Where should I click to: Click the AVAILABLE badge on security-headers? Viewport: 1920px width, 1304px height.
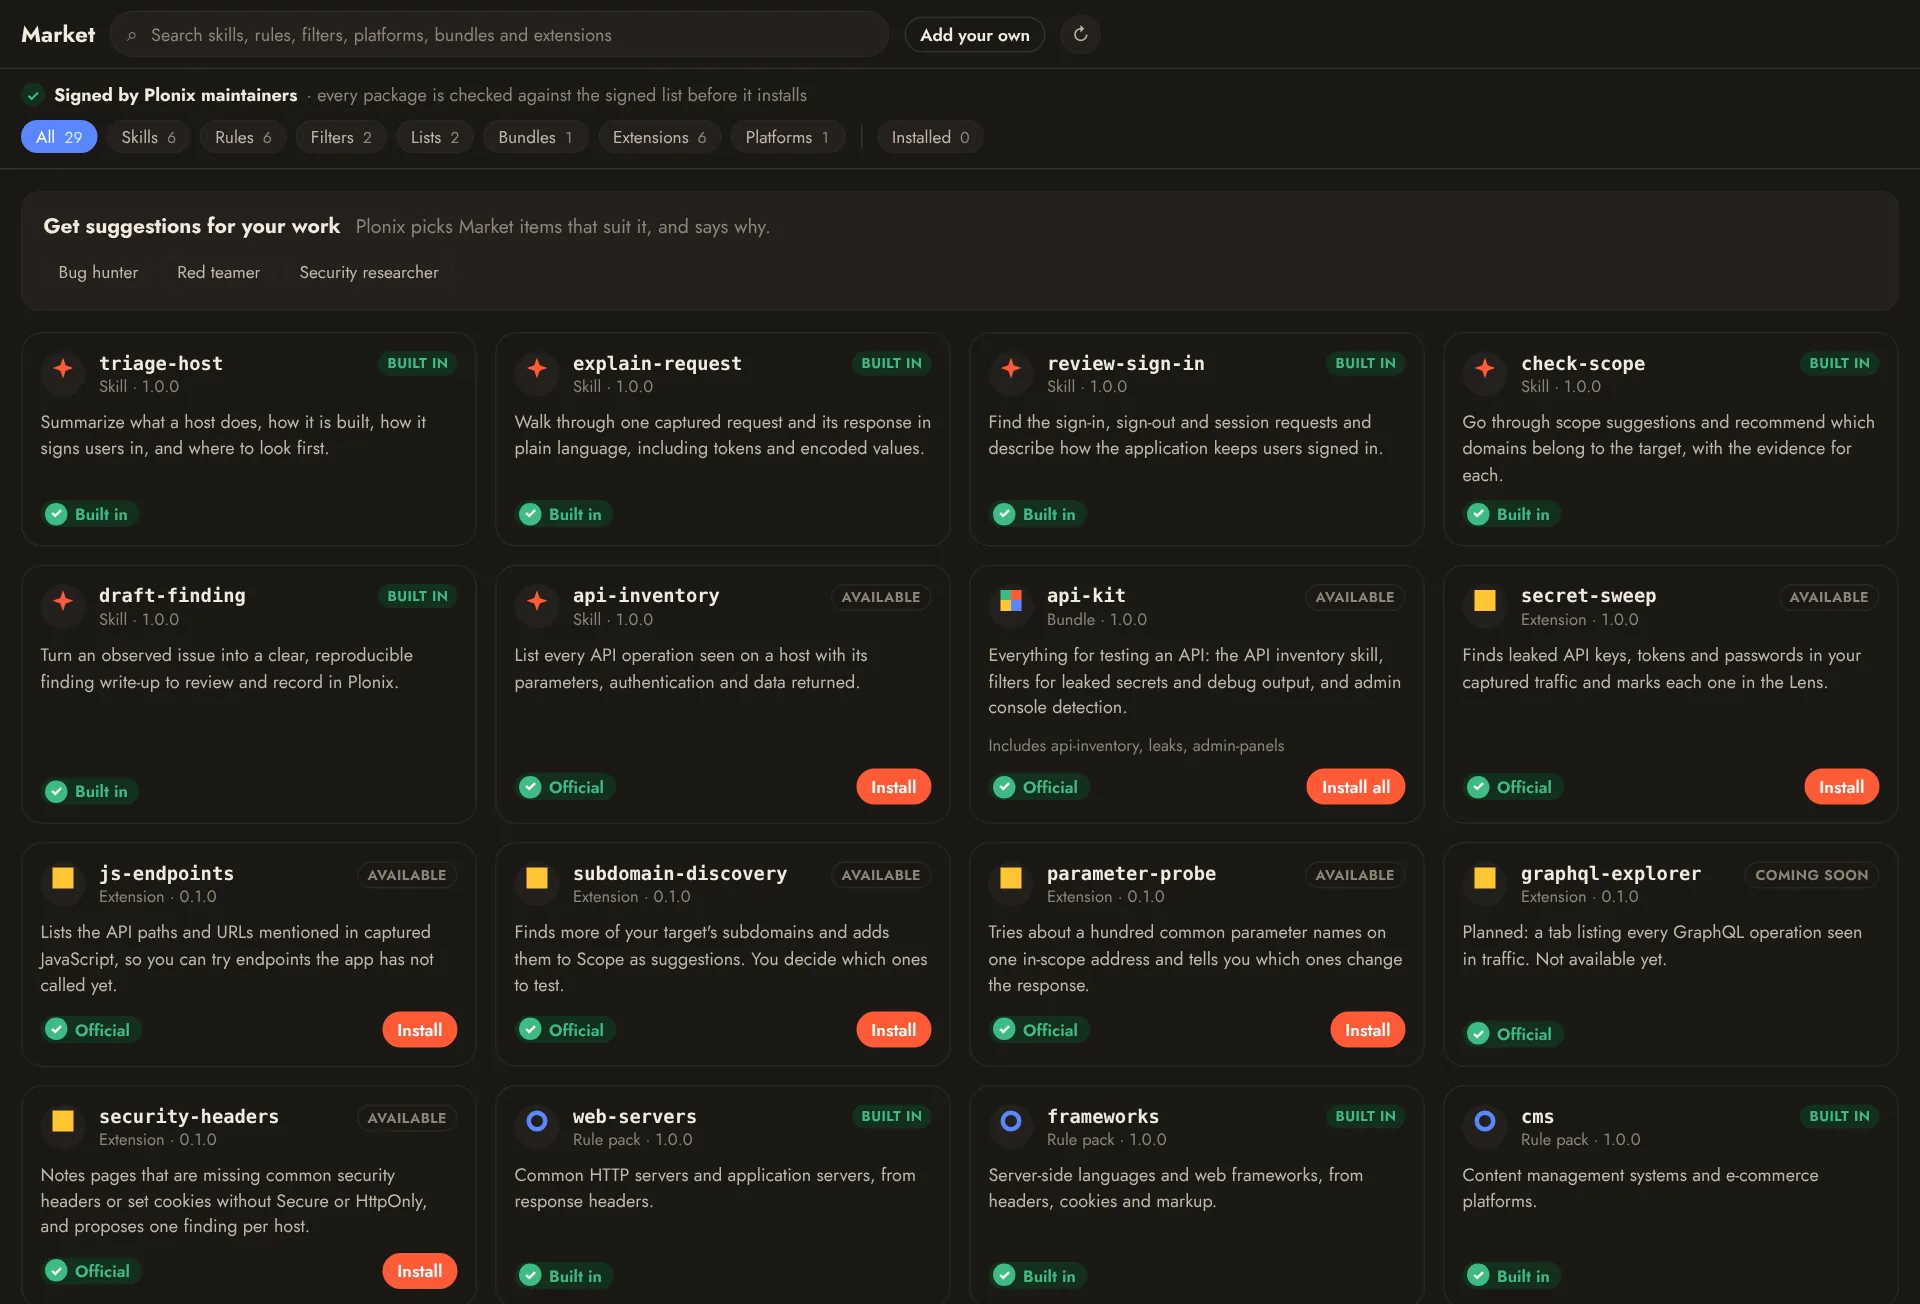(x=406, y=1118)
